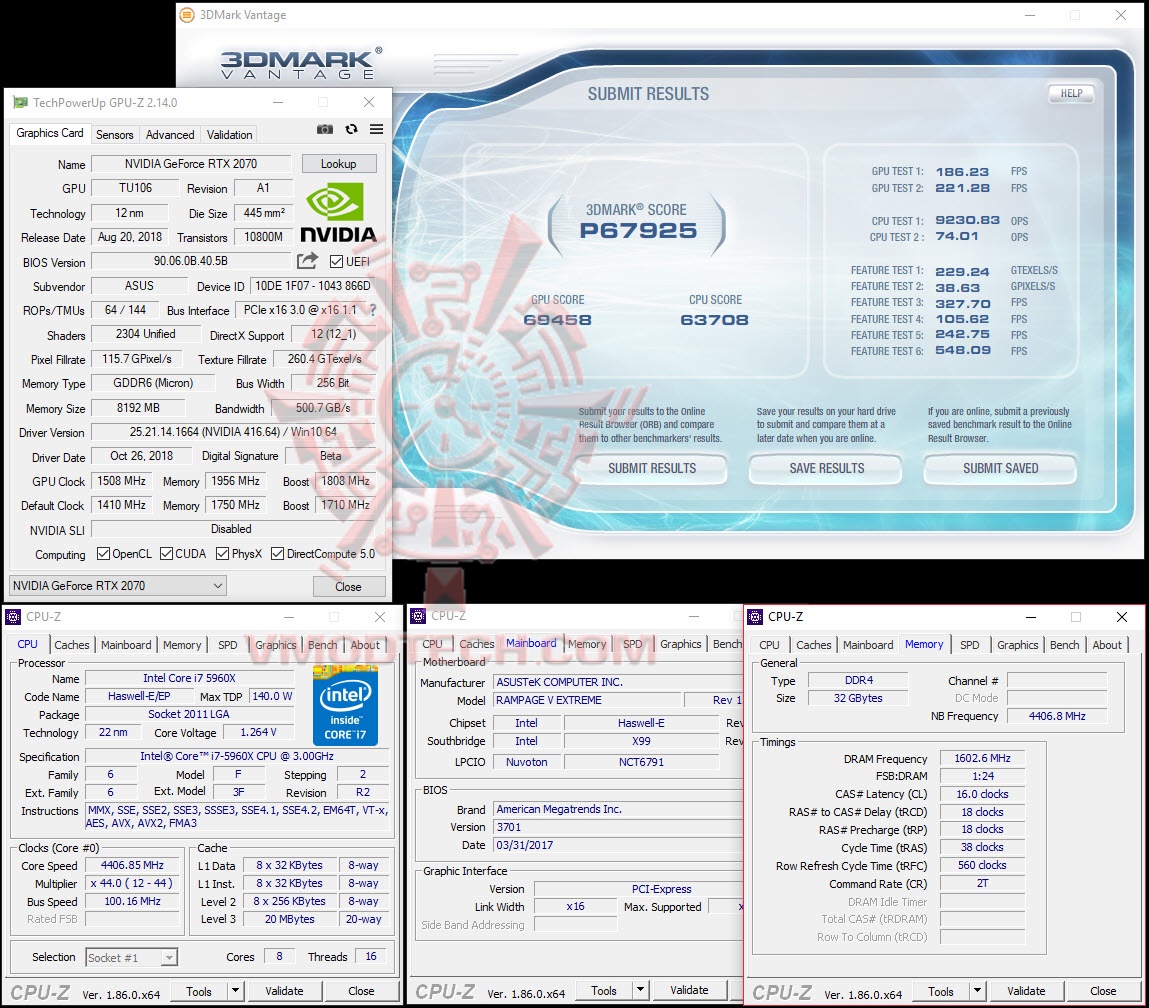
Task: Toggle the DirectCompute 5.0 checkbox
Action: point(278,554)
